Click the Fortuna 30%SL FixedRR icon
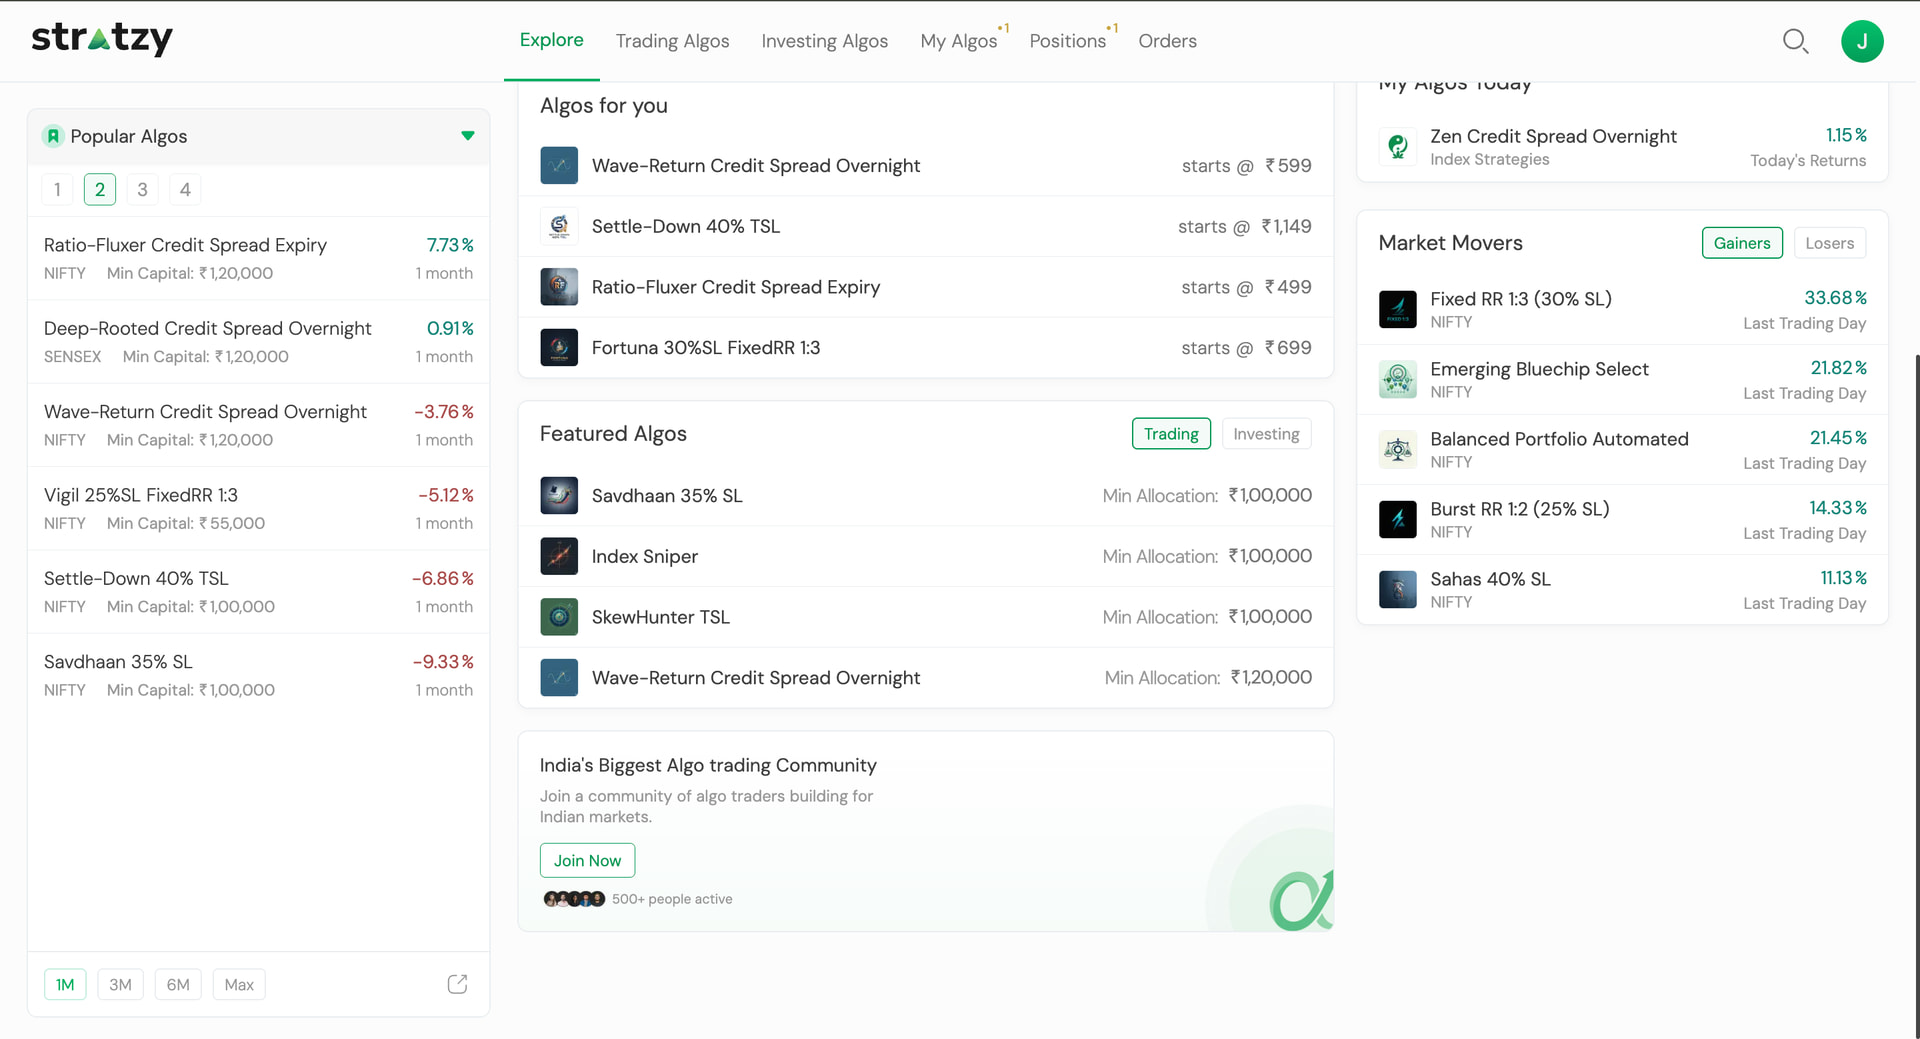The width and height of the screenshot is (1920, 1039). pyautogui.click(x=559, y=347)
